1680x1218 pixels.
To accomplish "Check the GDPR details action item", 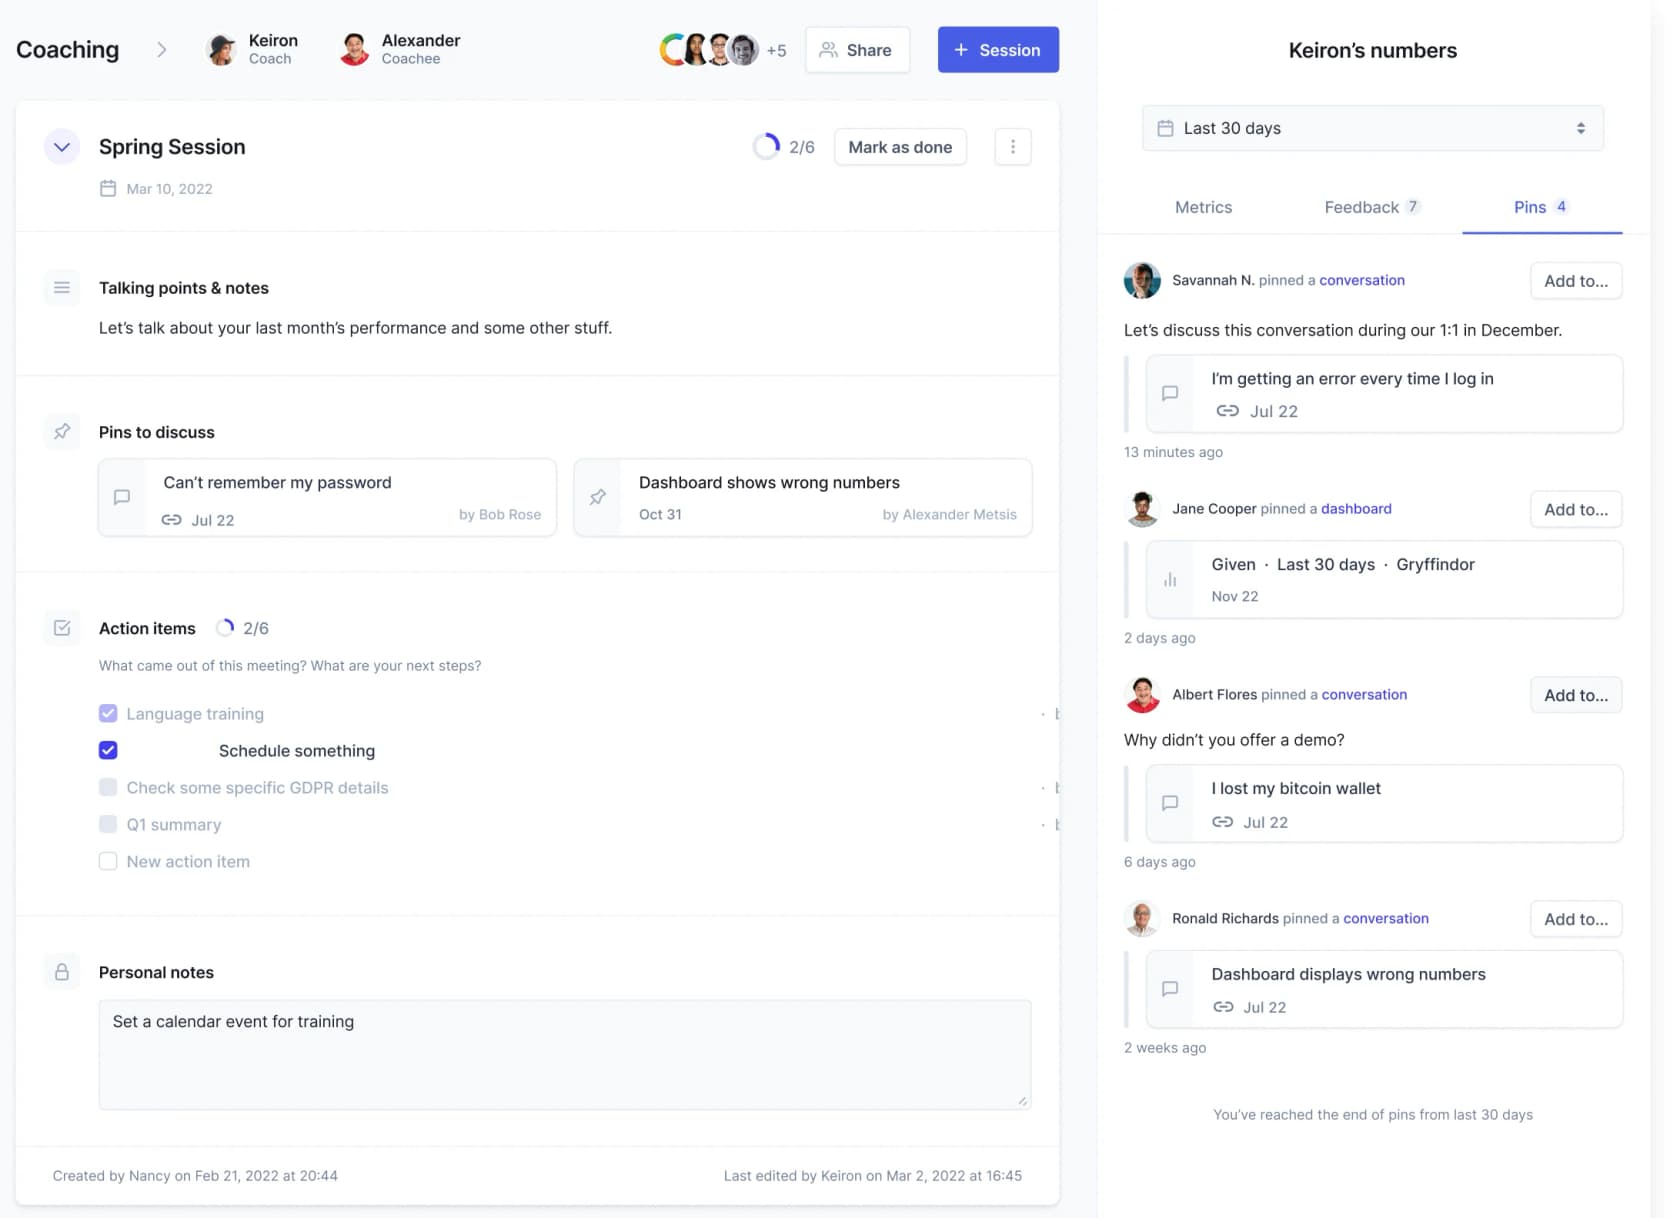I will [108, 787].
